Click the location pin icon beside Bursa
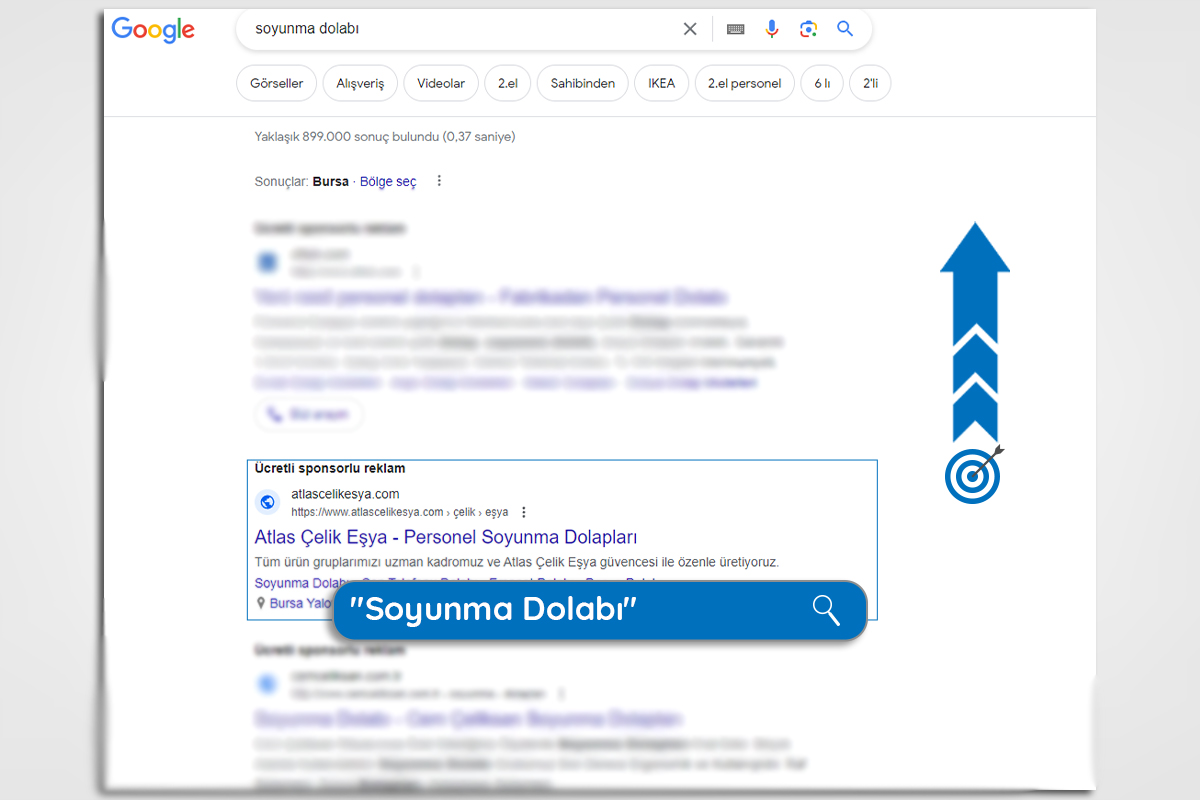The image size is (1200, 800). click(x=261, y=603)
